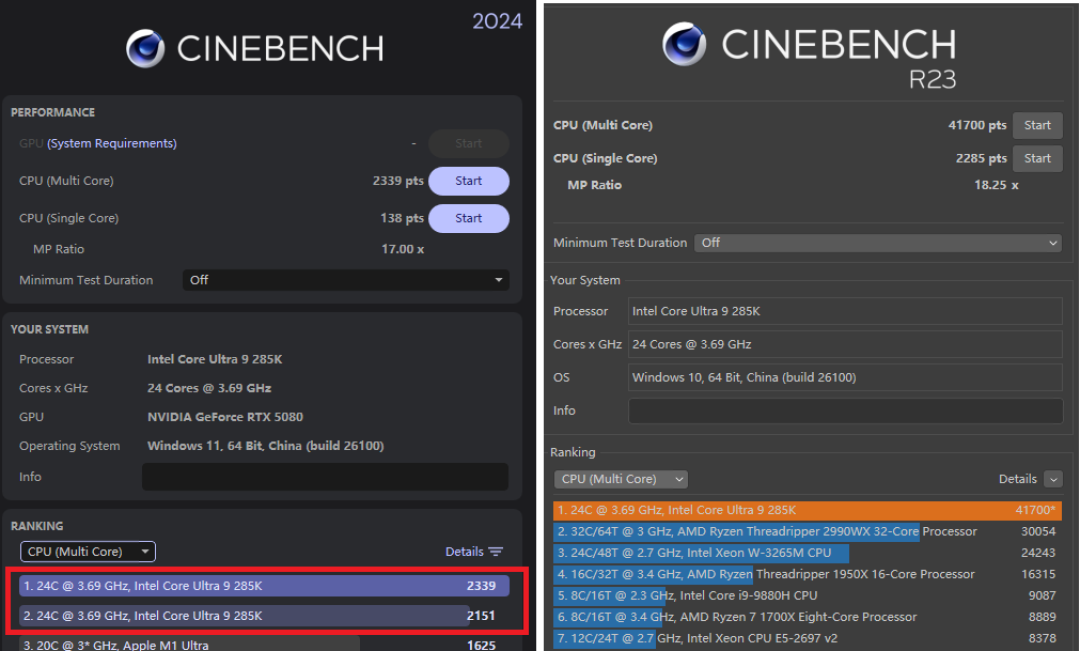Select the top 2339 score ranking entry

(264, 586)
